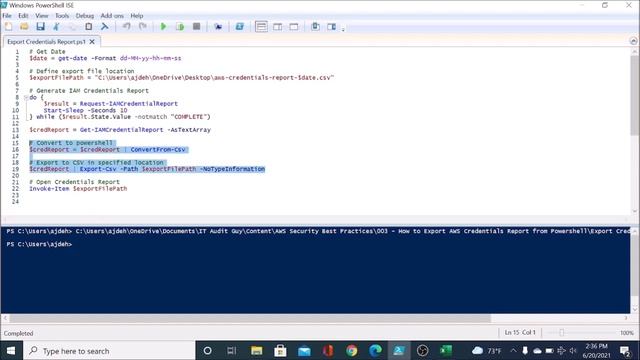Open the Edit menu
This screenshot has width=640, height=360.
(x=23, y=16)
